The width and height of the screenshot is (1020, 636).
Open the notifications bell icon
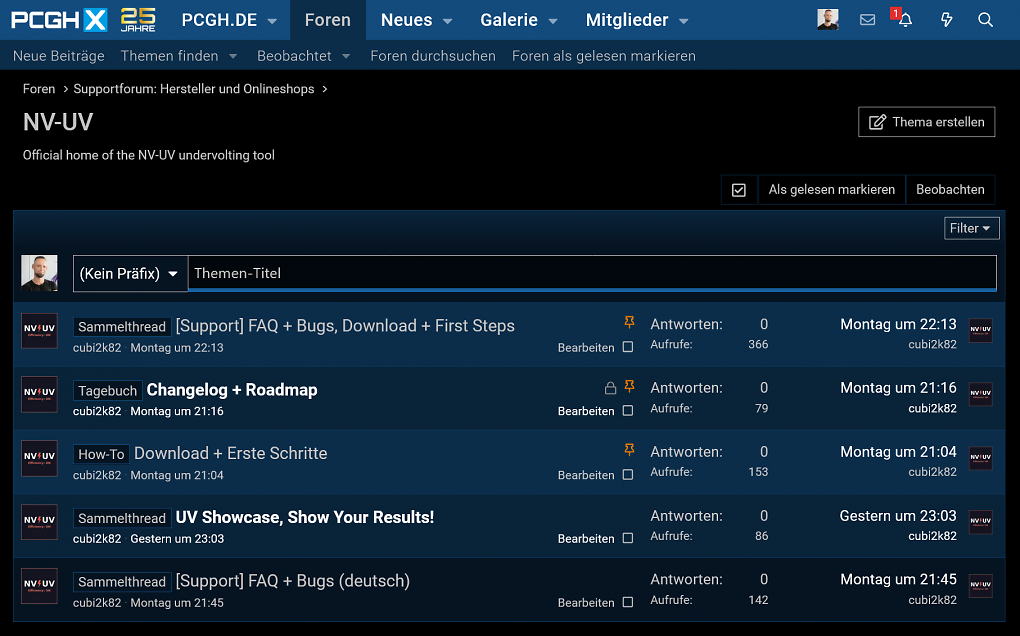[905, 20]
